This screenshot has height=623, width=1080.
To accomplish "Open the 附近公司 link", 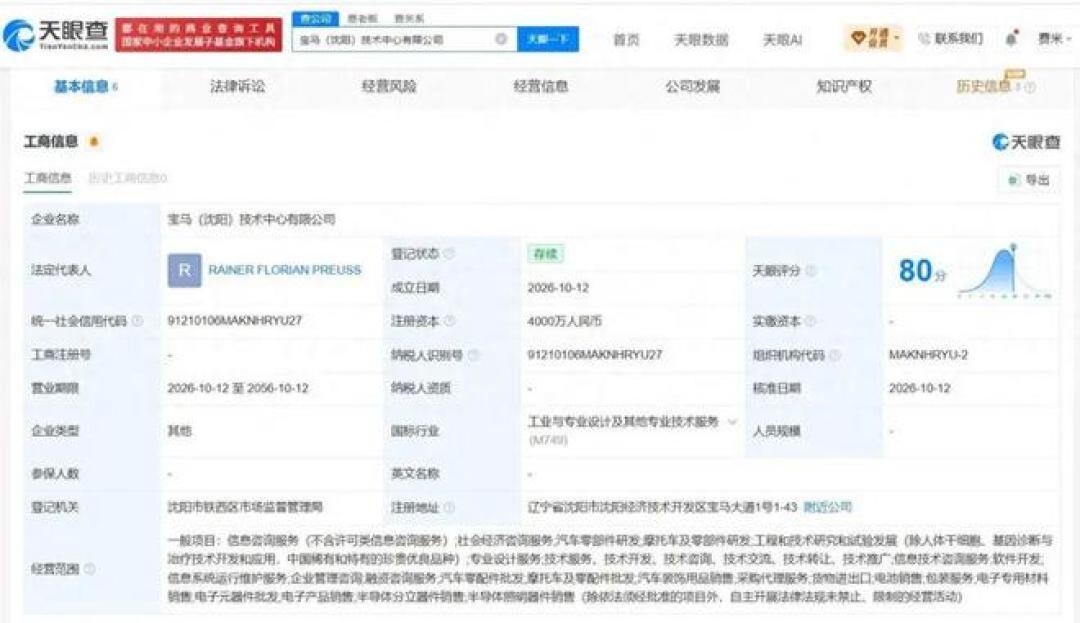I will click(x=827, y=507).
